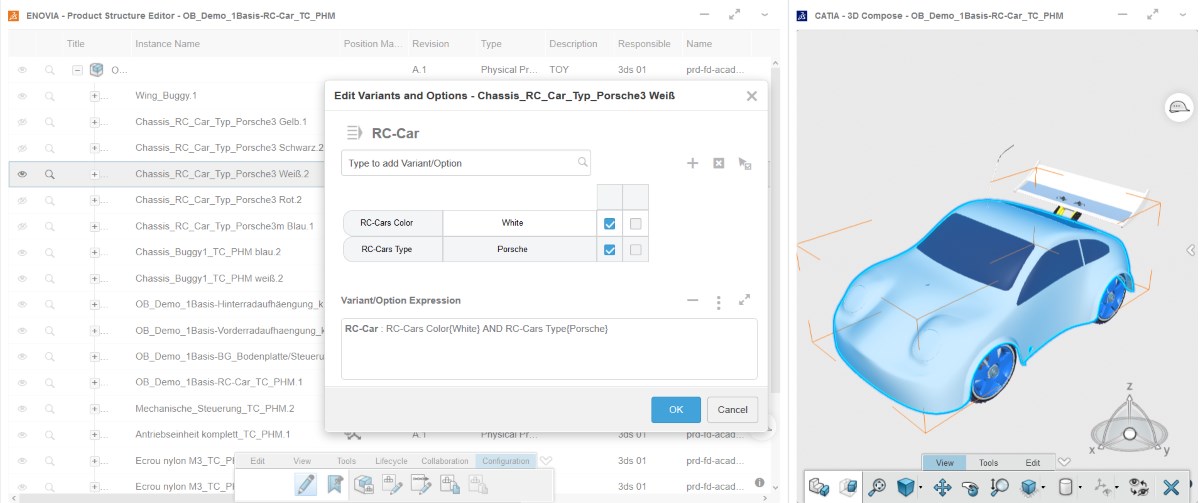
Task: Click the hard-hat icon in the 3D viewer
Action: pos(1180,107)
